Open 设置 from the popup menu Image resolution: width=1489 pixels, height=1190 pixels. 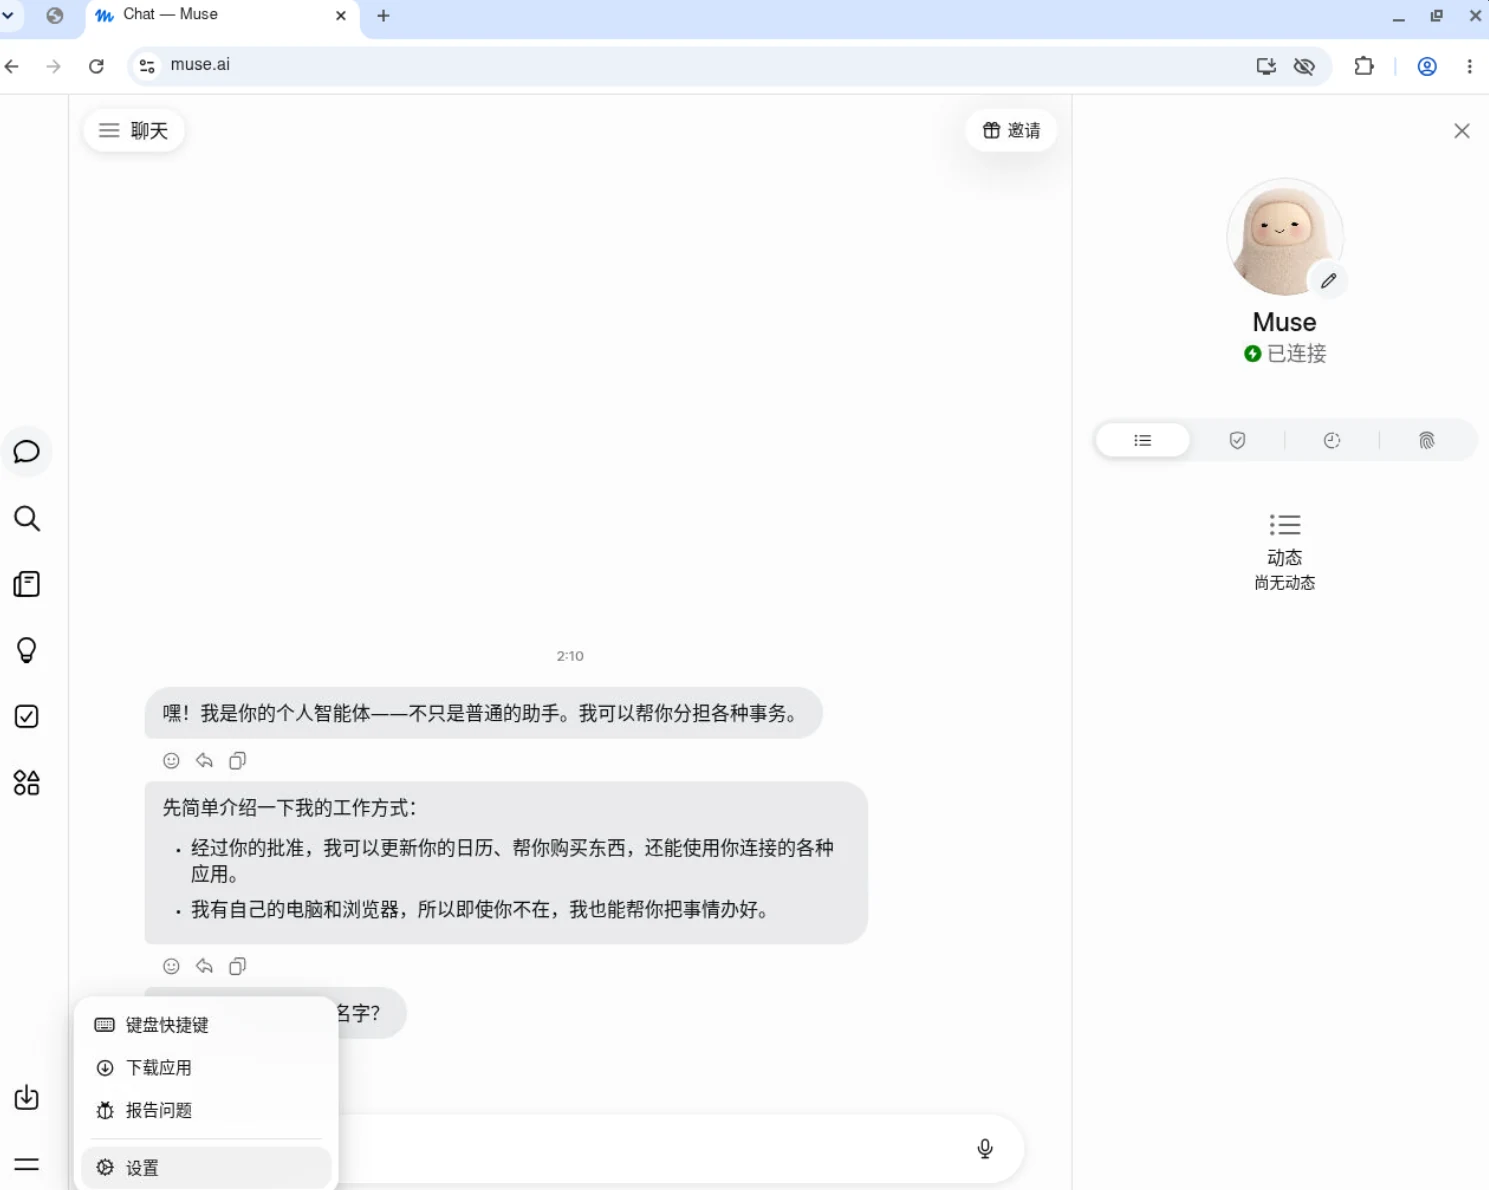pyautogui.click(x=206, y=1168)
